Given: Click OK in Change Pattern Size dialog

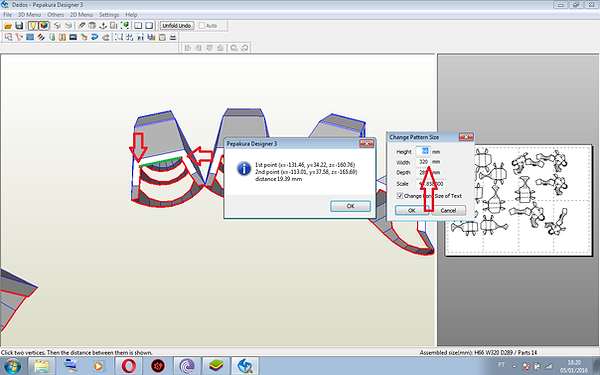Looking at the screenshot, I should tap(412, 210).
